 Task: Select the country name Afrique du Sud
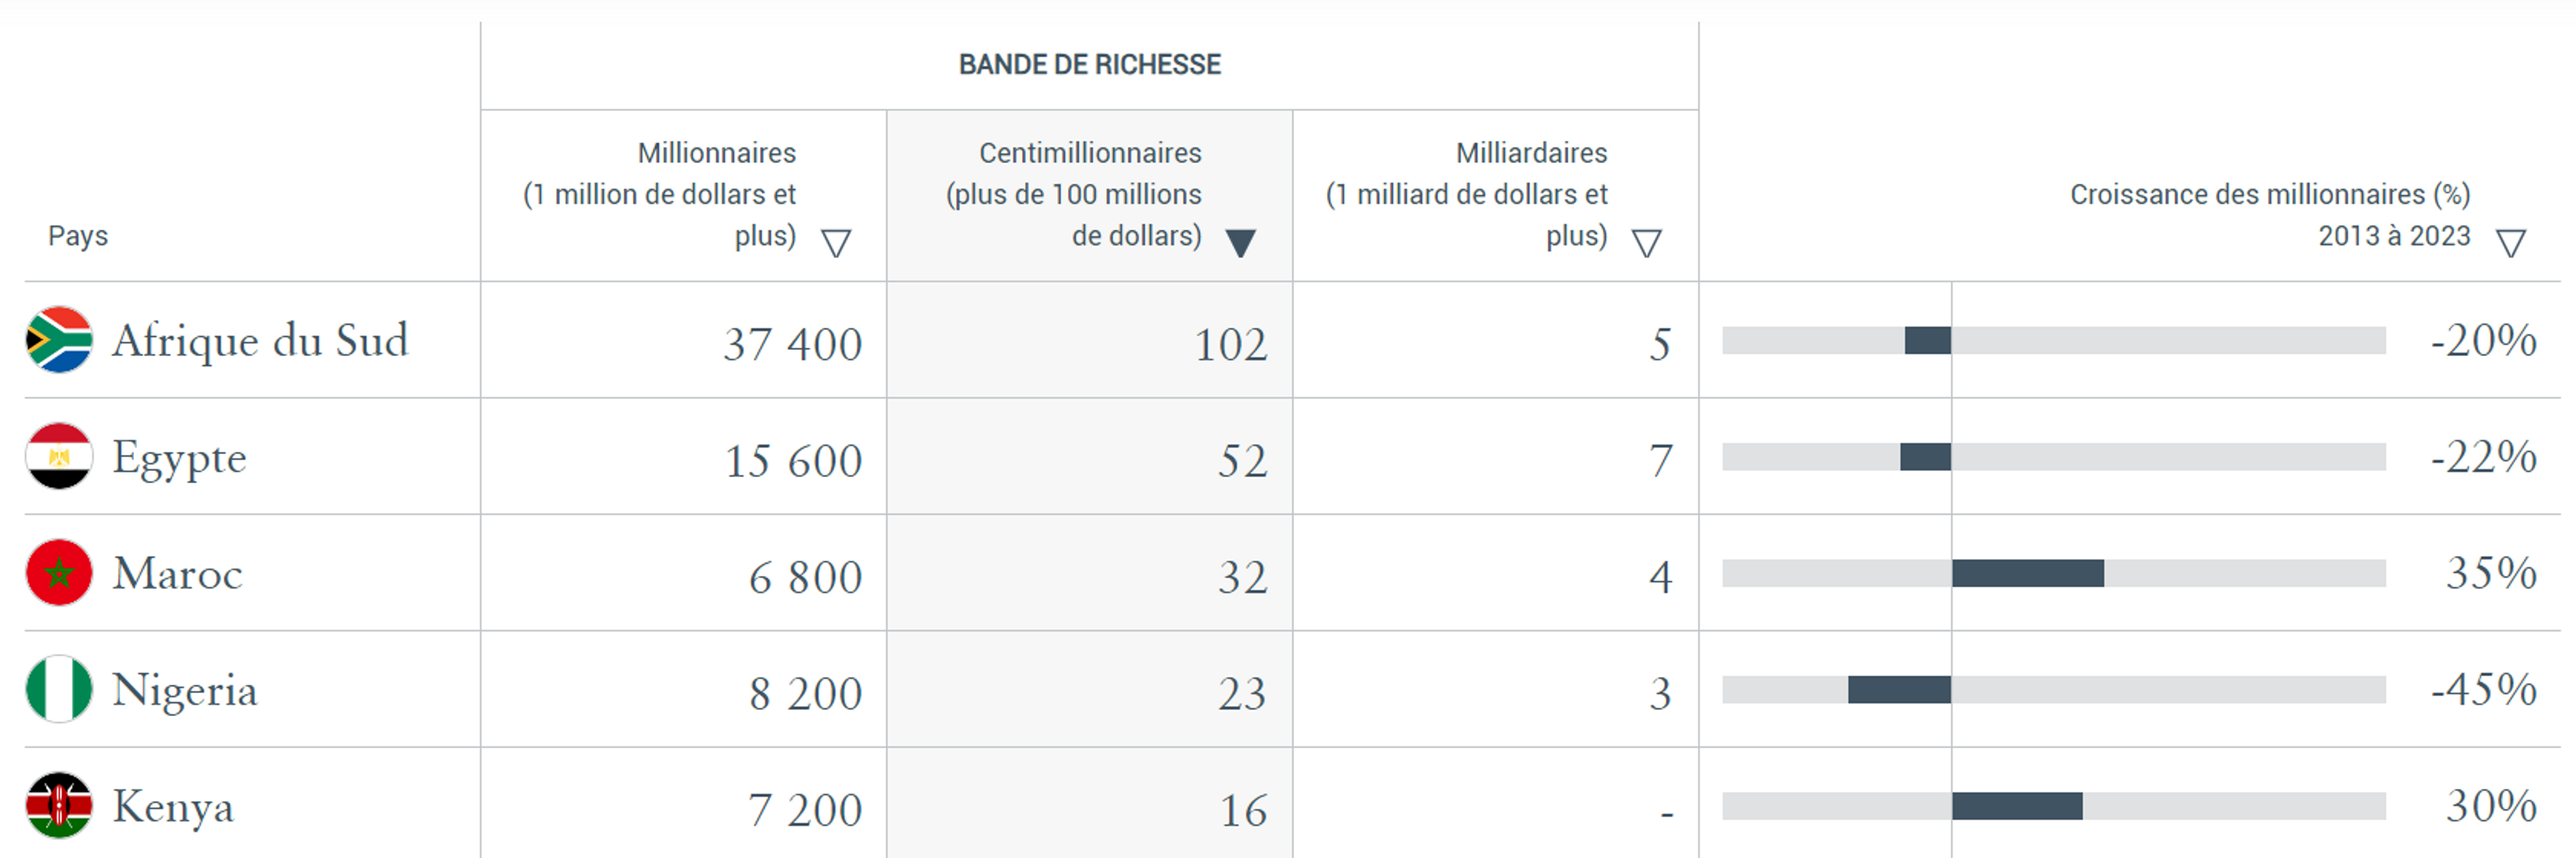click(x=262, y=342)
